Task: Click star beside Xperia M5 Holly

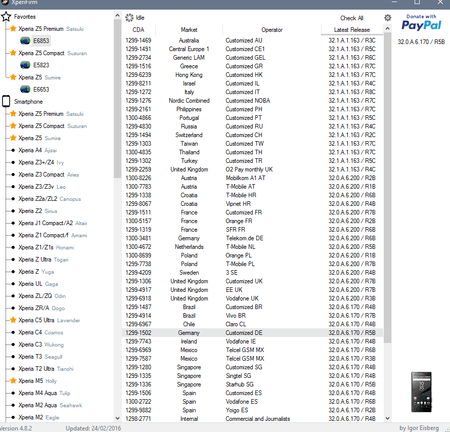Action: (x=13, y=381)
